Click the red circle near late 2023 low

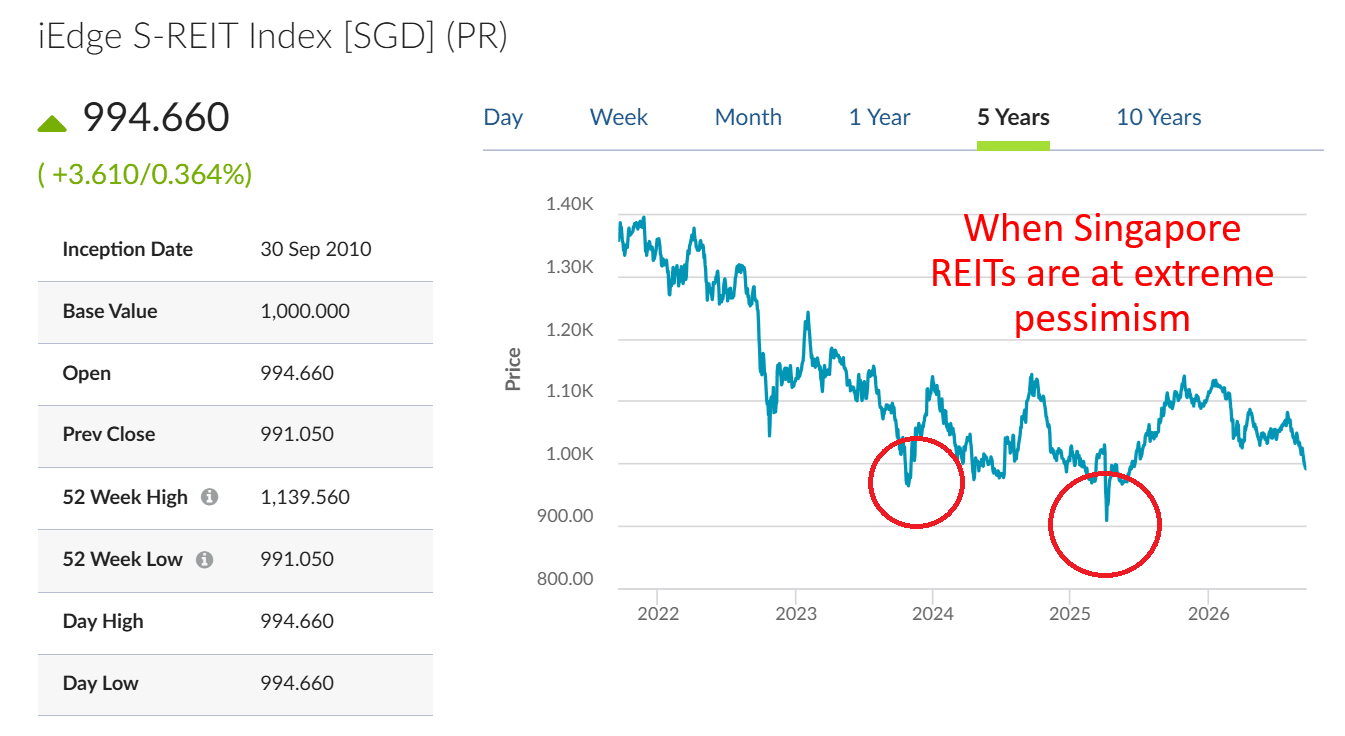pyautogui.click(x=917, y=482)
